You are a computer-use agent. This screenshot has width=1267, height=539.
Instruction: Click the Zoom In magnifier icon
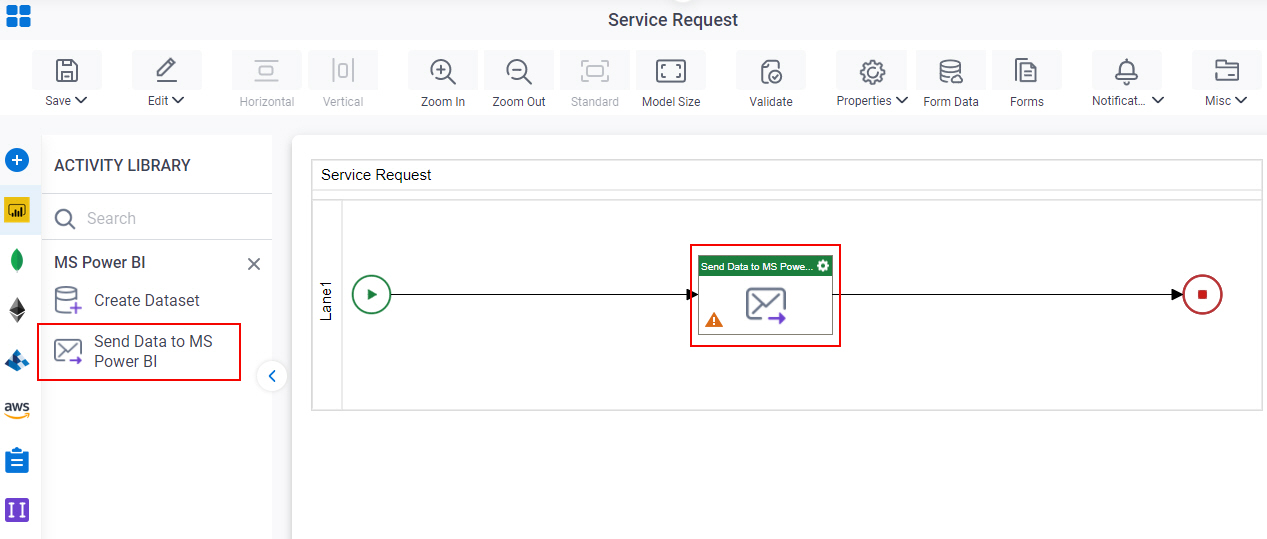coord(442,71)
